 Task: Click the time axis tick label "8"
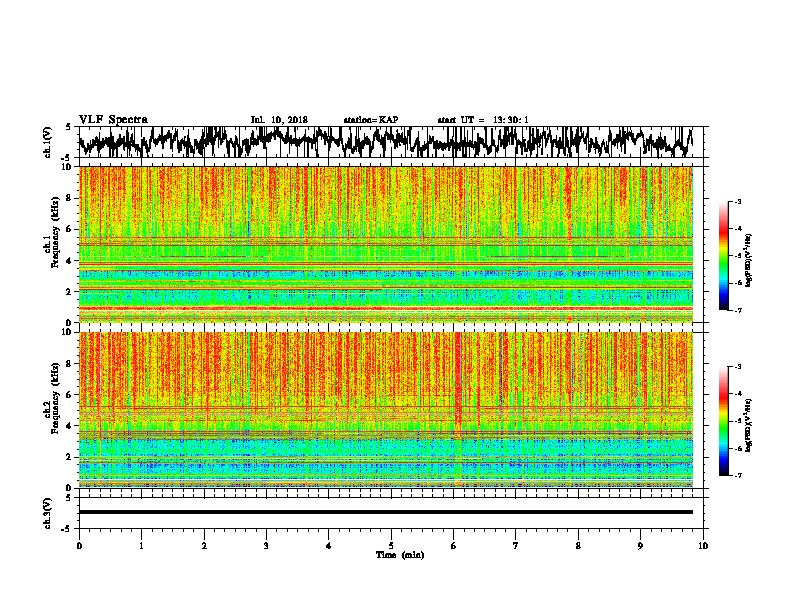coord(578,546)
